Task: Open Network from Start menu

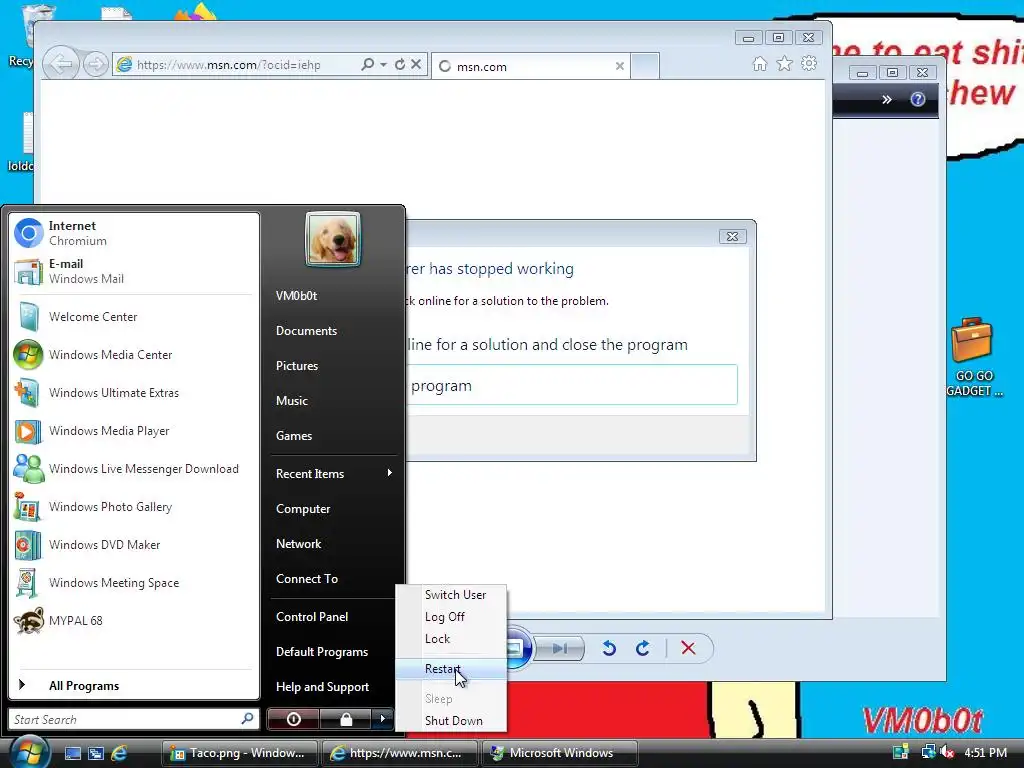Action: [x=298, y=544]
